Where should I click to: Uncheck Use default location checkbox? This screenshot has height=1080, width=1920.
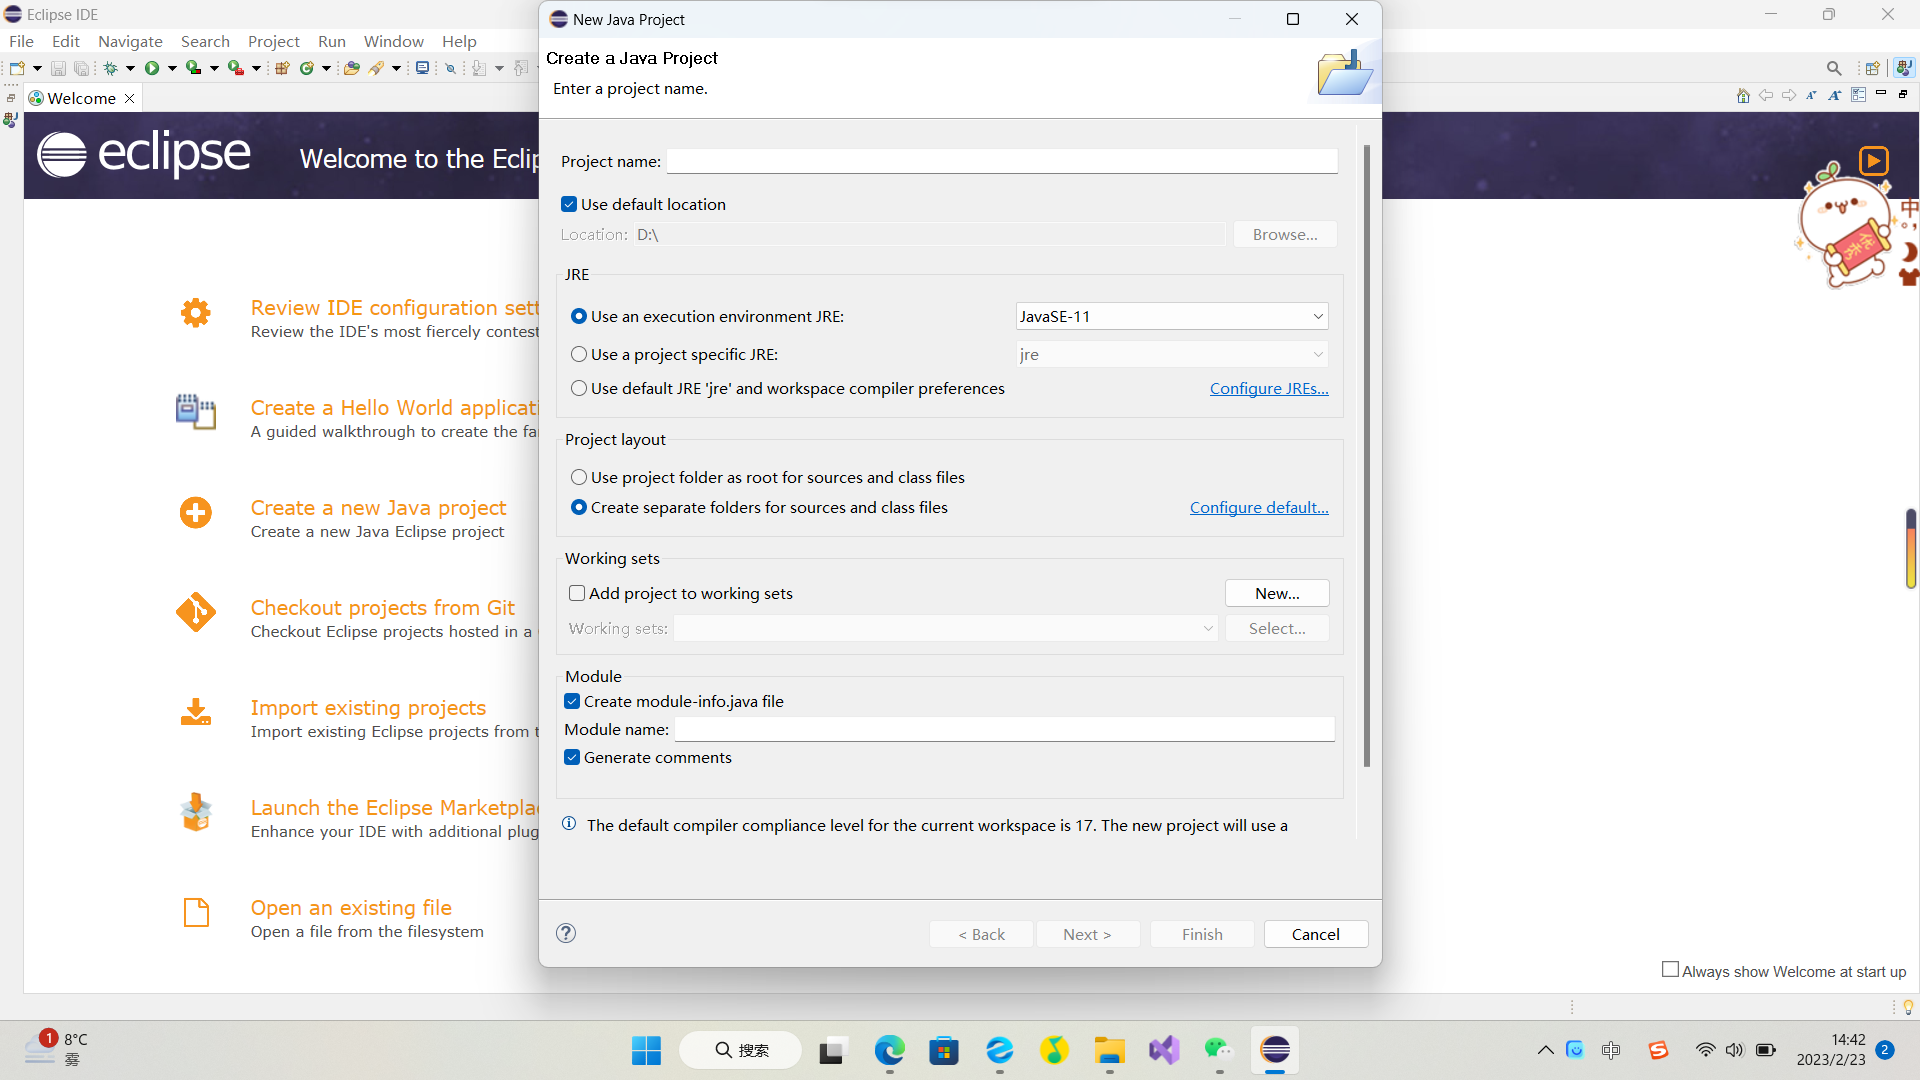pos(569,204)
